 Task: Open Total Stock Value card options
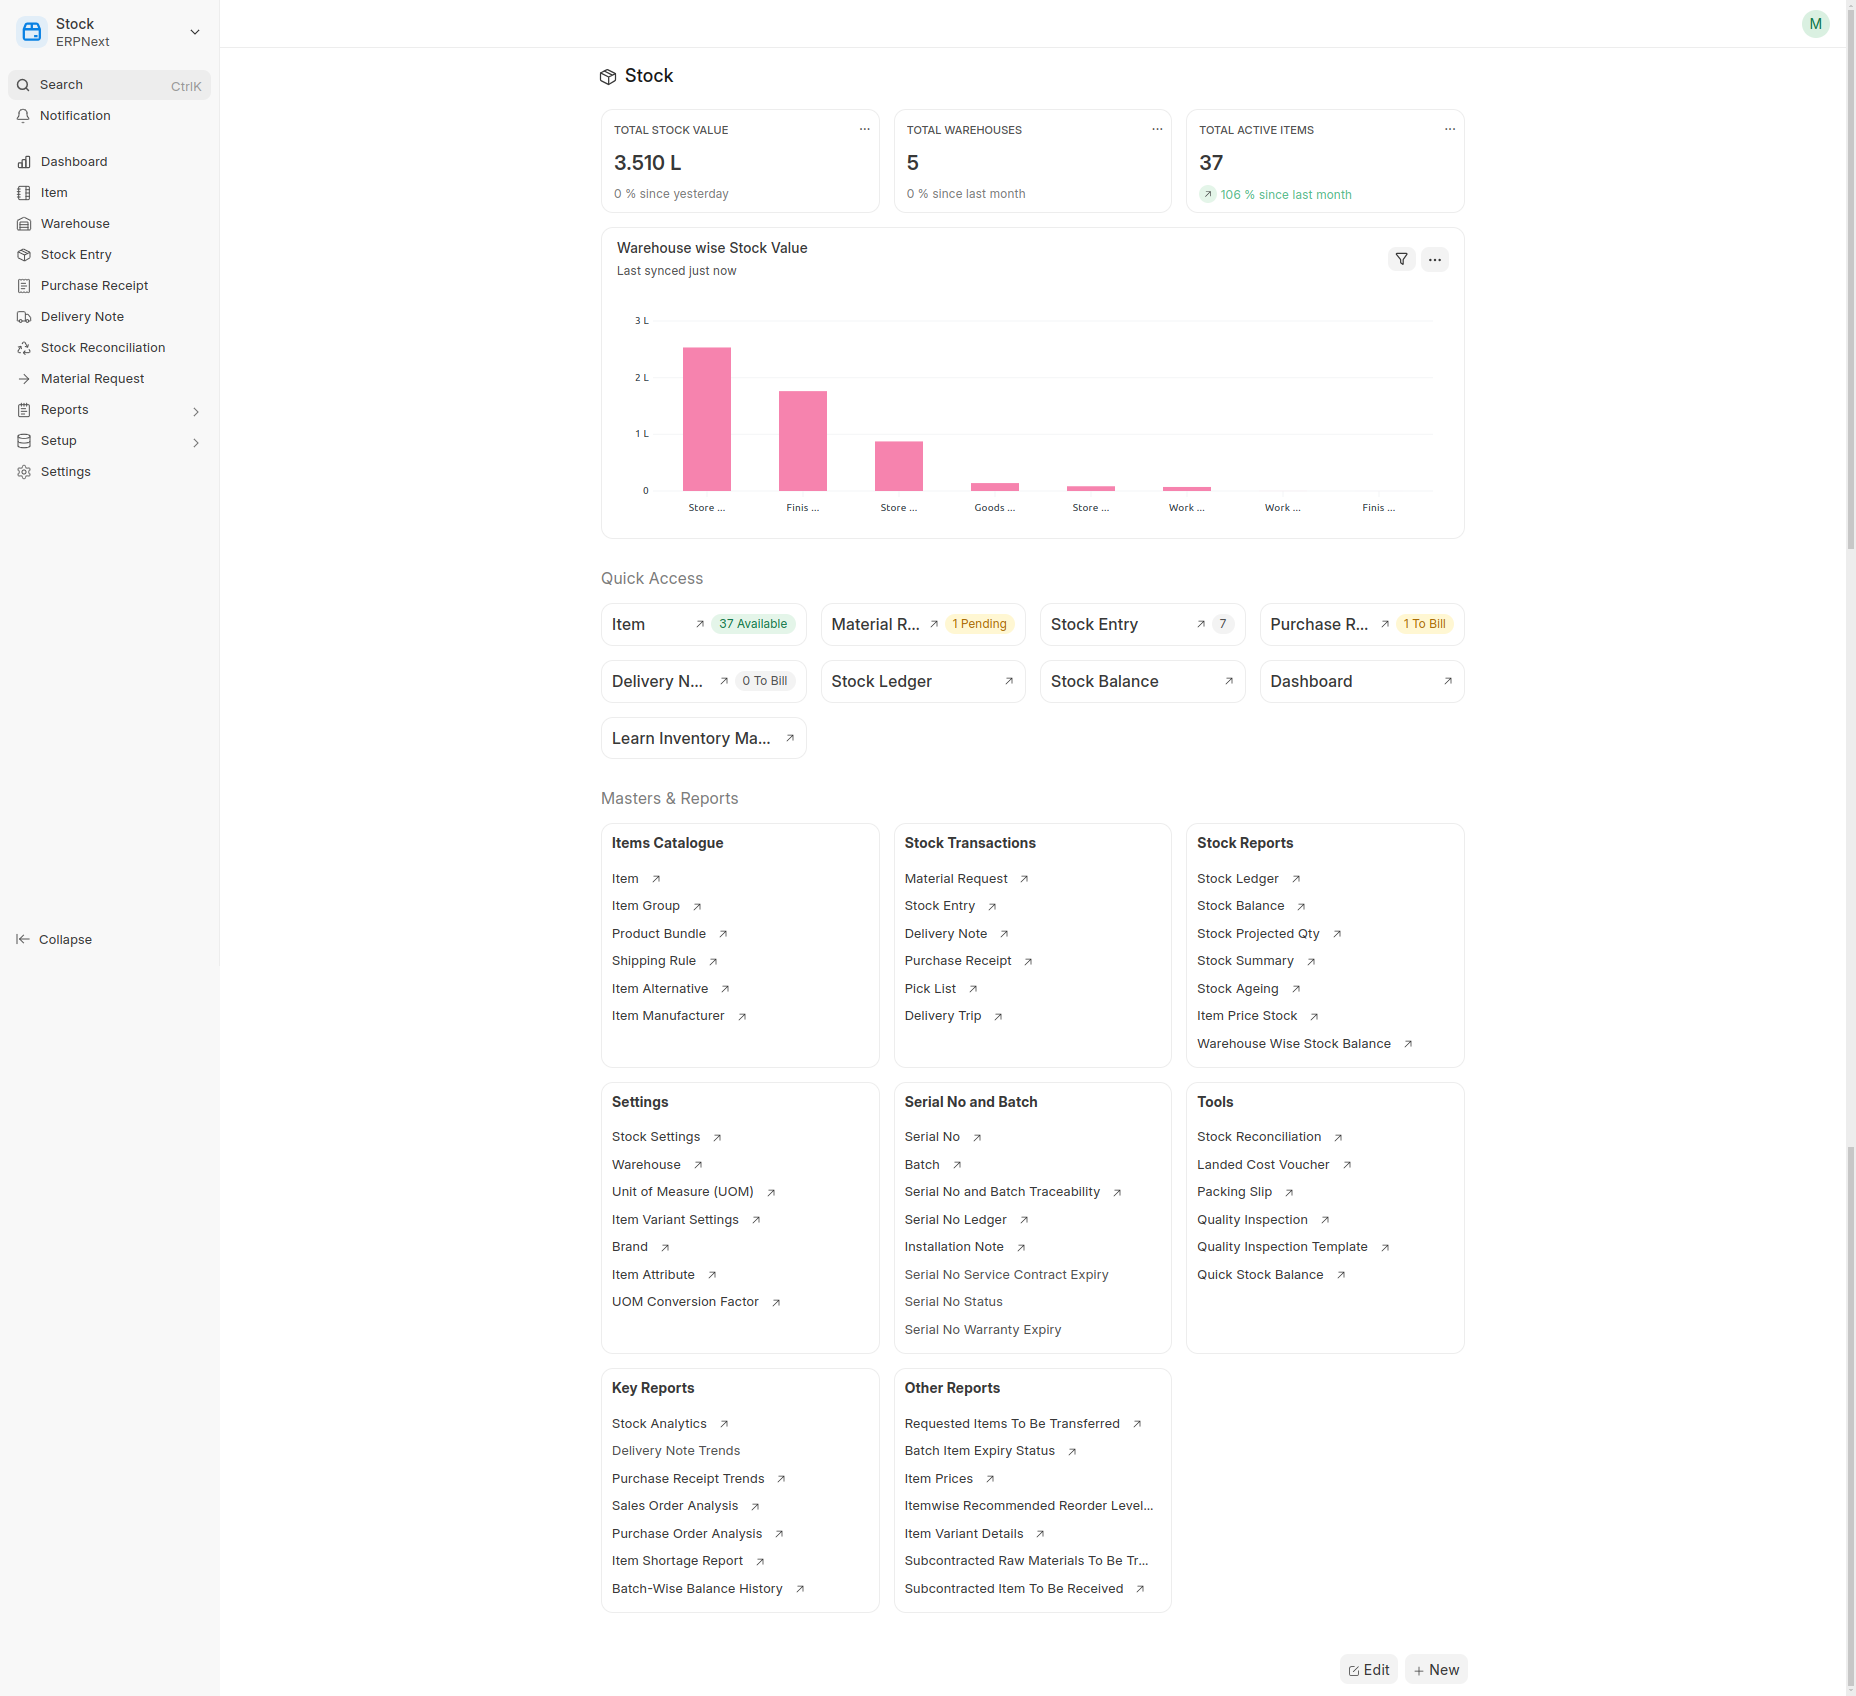[x=864, y=130]
